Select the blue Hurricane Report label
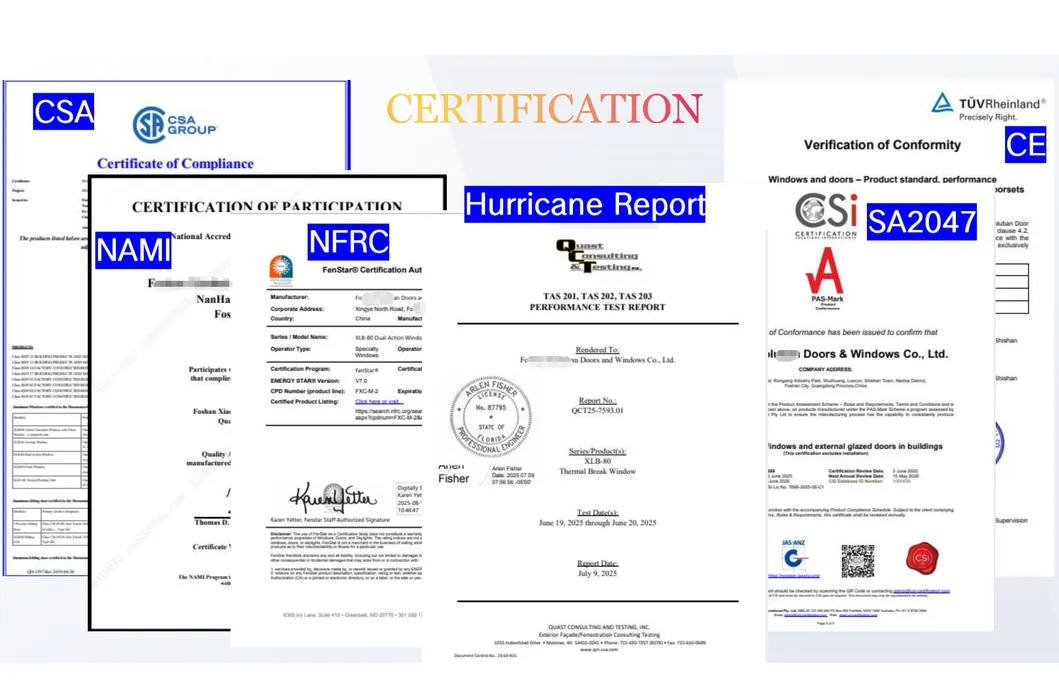This screenshot has height=695, width=1059. tap(585, 205)
